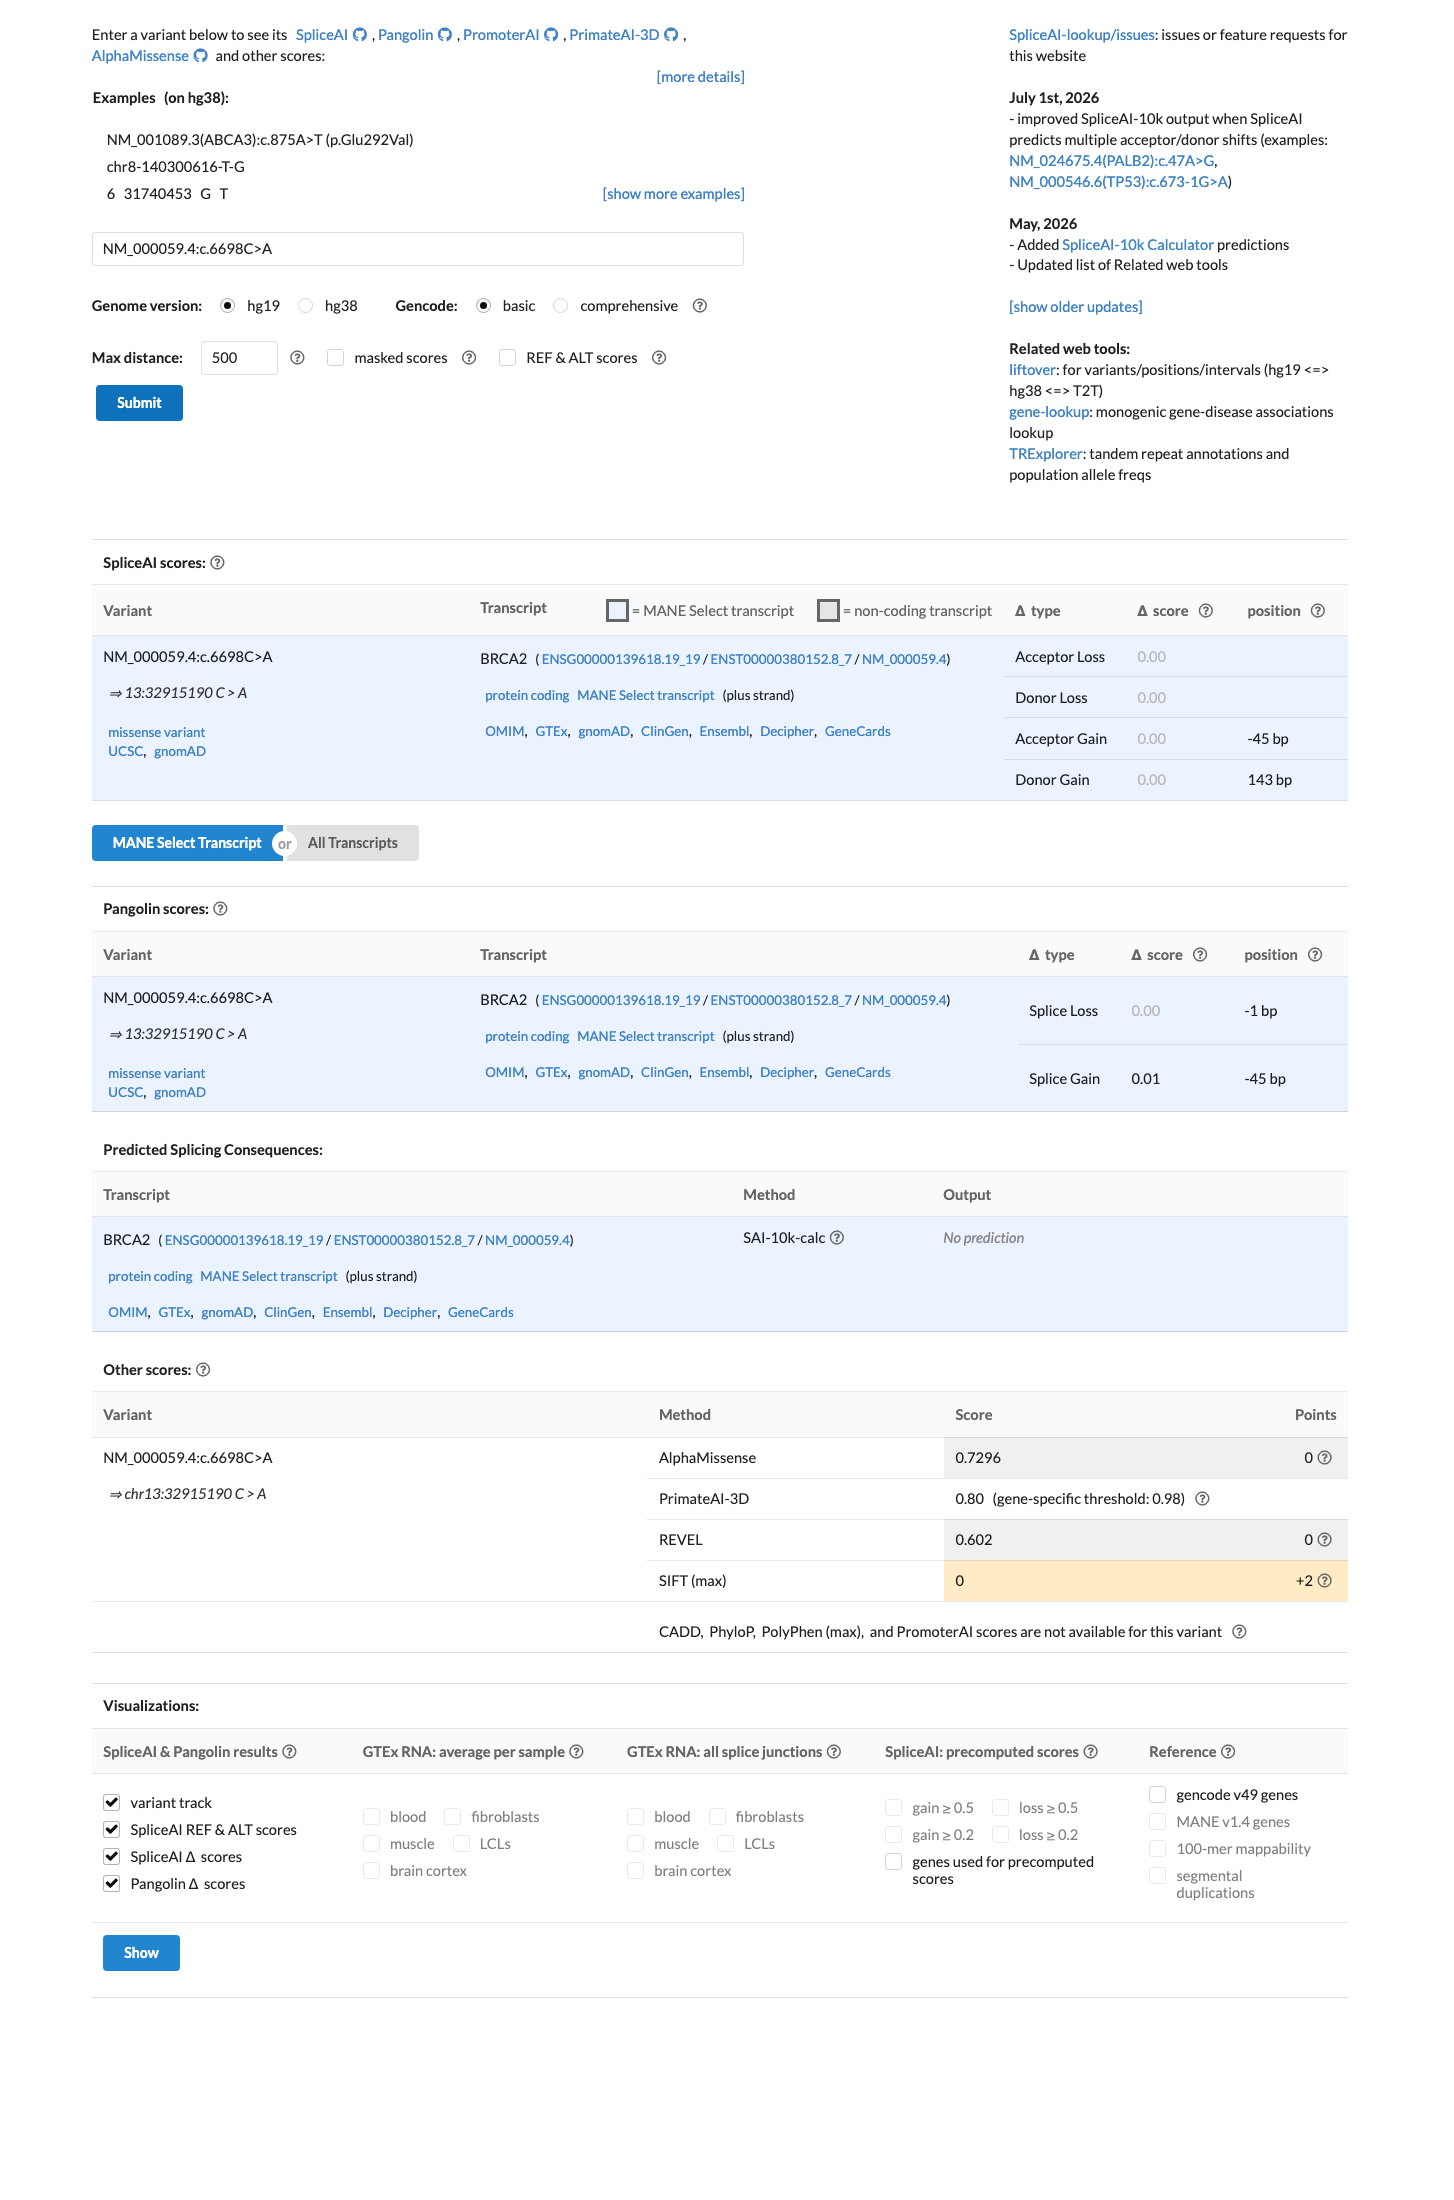The width and height of the screenshot is (1454, 2200).
Task: Click the Max distance input field
Action: 239,358
